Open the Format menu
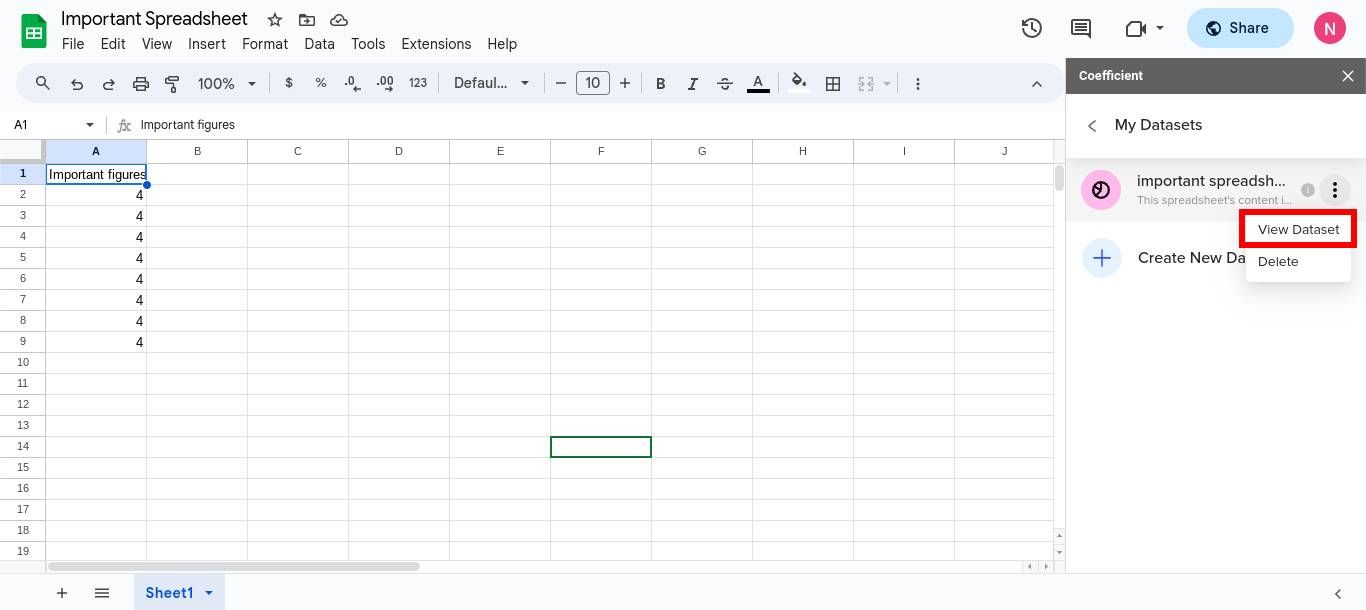 pos(264,44)
